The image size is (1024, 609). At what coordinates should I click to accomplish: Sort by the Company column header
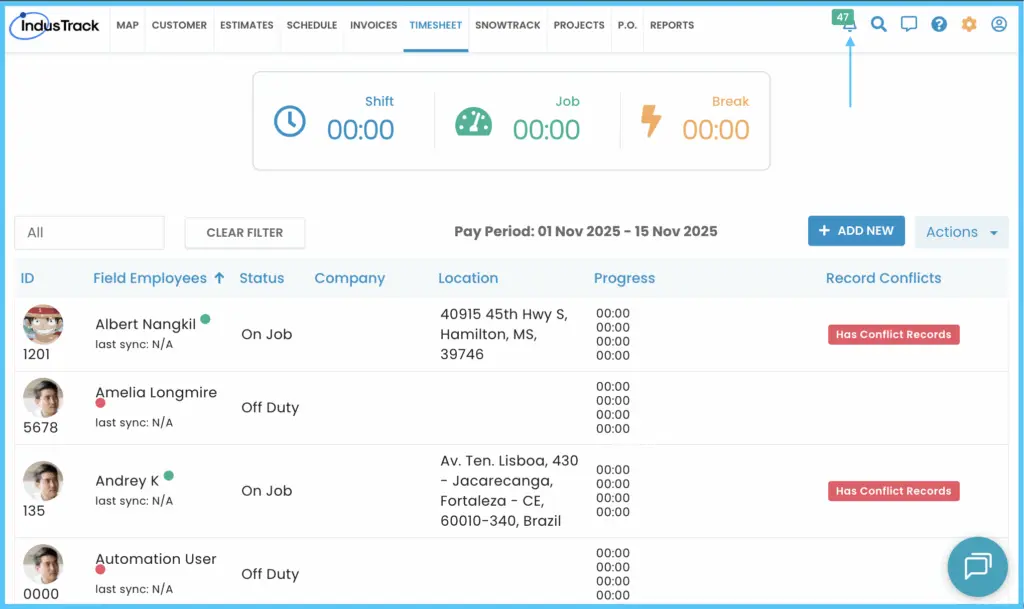pos(349,278)
